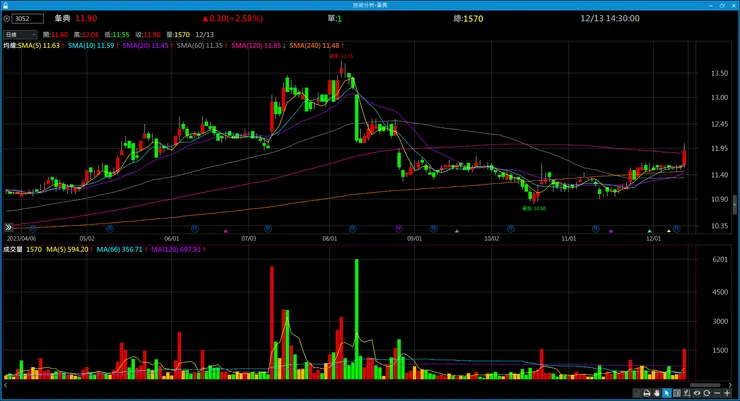
Task: Click the blue circle event marker near 05/02
Action: [110, 229]
